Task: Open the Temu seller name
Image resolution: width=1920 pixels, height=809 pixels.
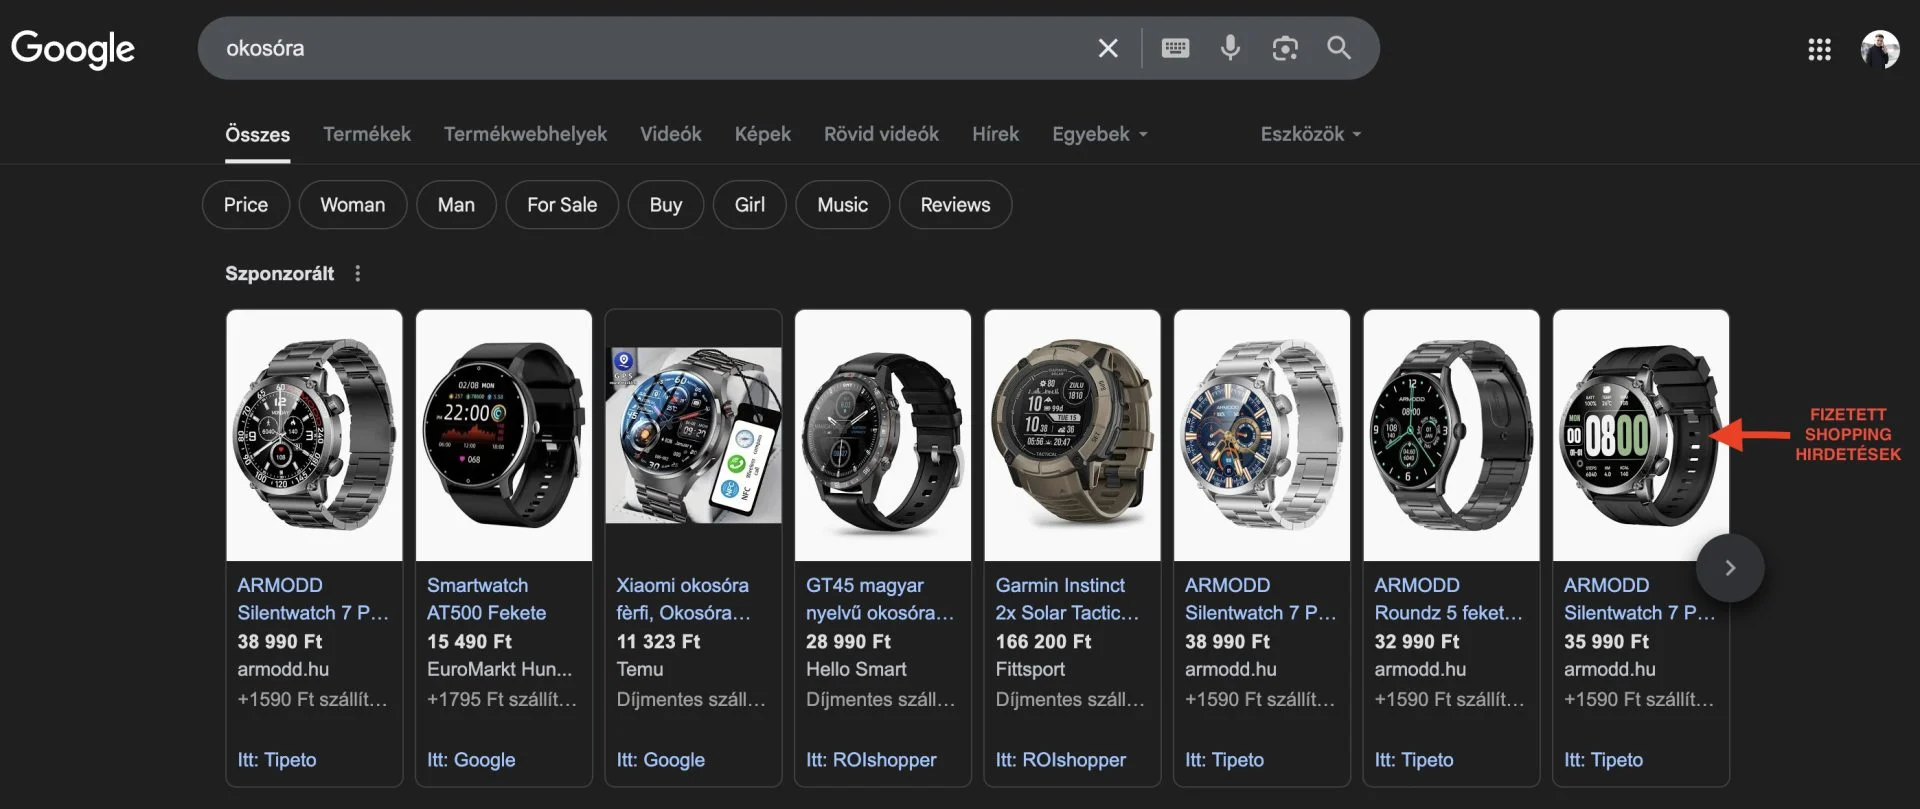Action: click(x=640, y=669)
